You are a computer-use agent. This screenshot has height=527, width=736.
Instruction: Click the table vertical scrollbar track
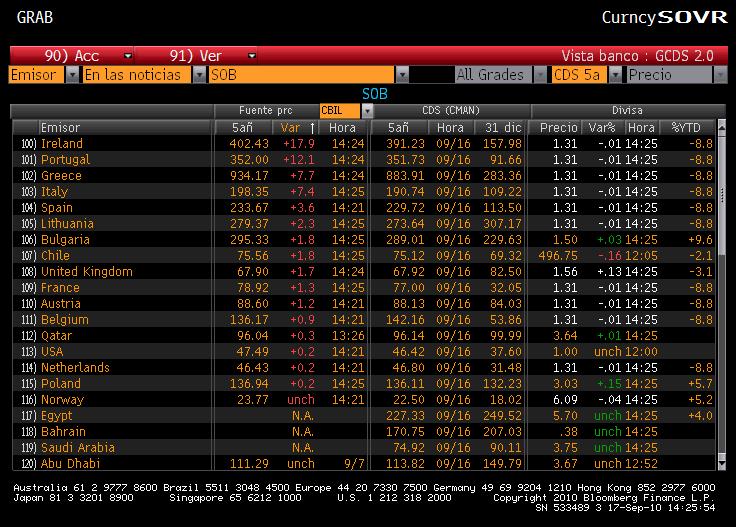click(722, 295)
